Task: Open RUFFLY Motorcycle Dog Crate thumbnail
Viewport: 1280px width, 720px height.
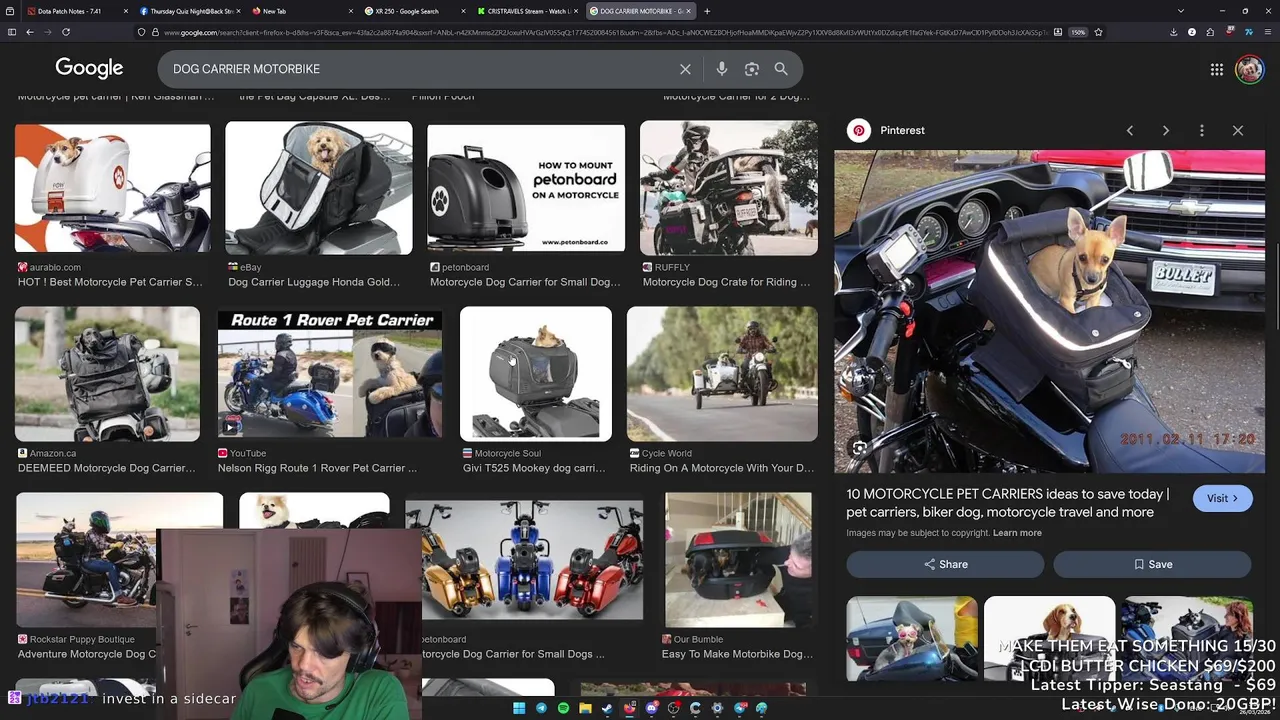Action: click(x=729, y=188)
